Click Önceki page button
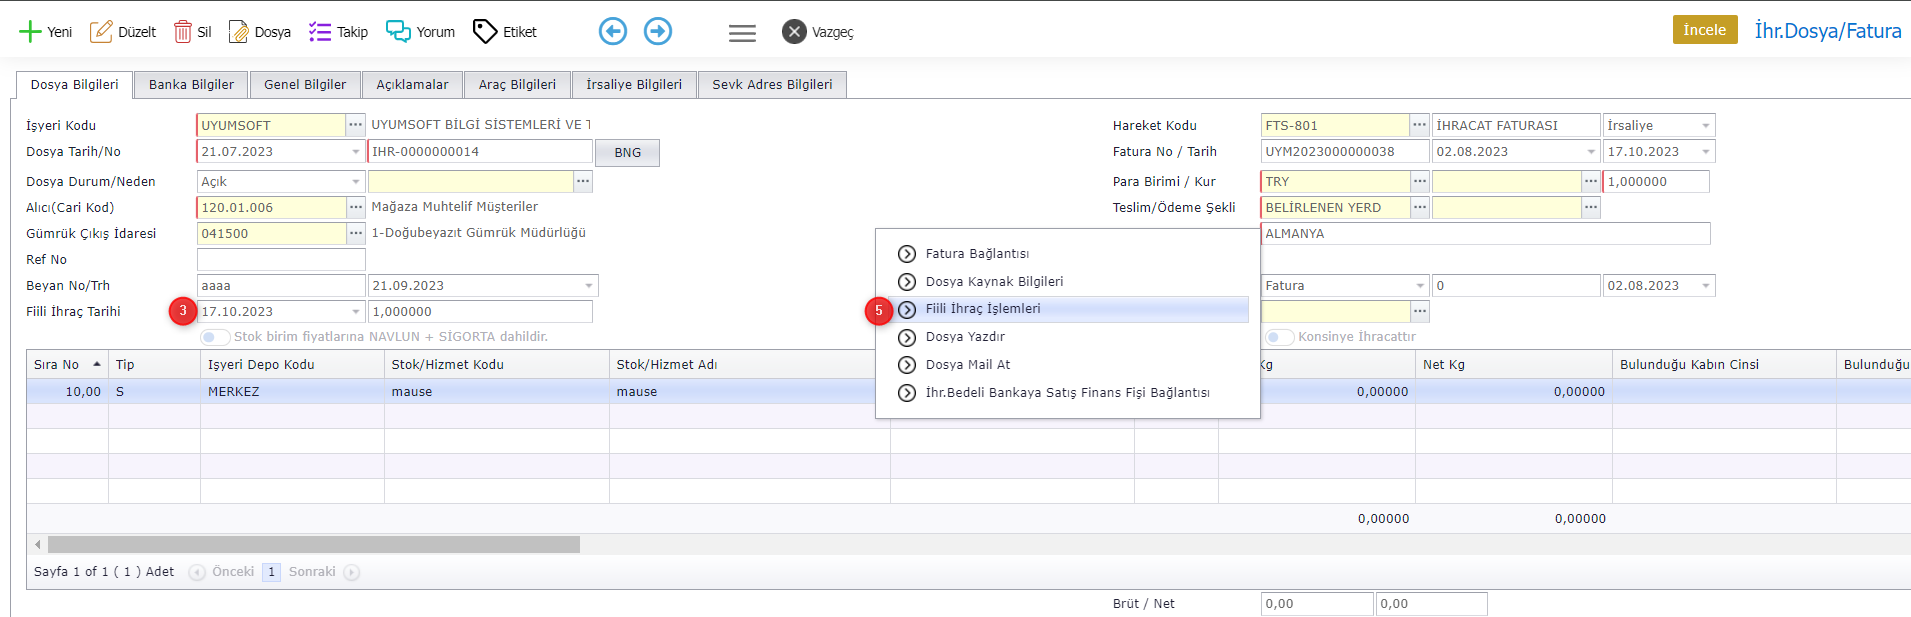This screenshot has width=1911, height=617. [x=222, y=572]
